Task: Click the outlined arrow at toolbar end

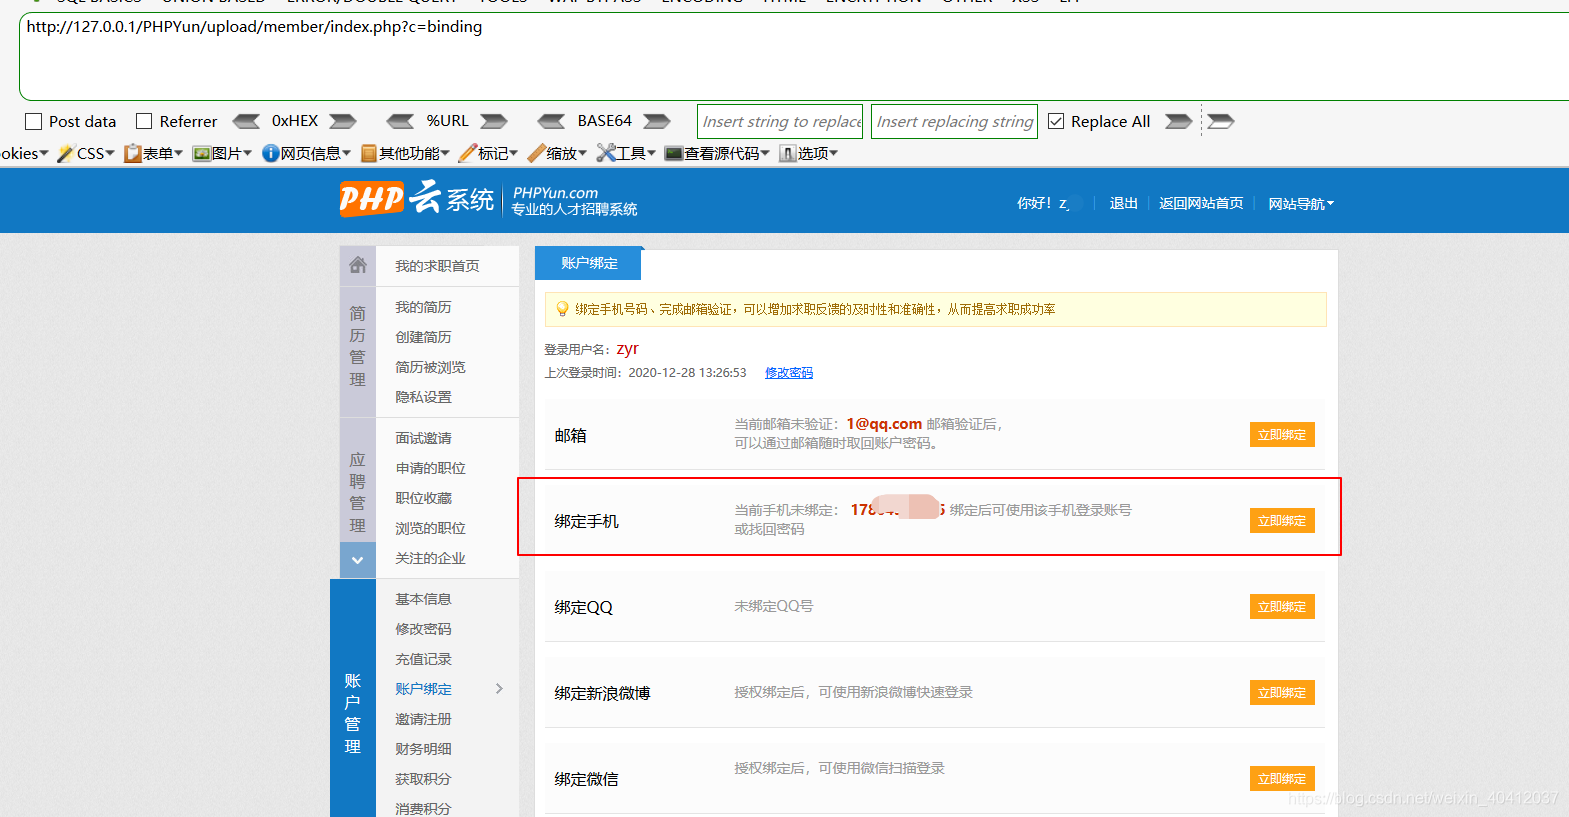Action: (1221, 121)
